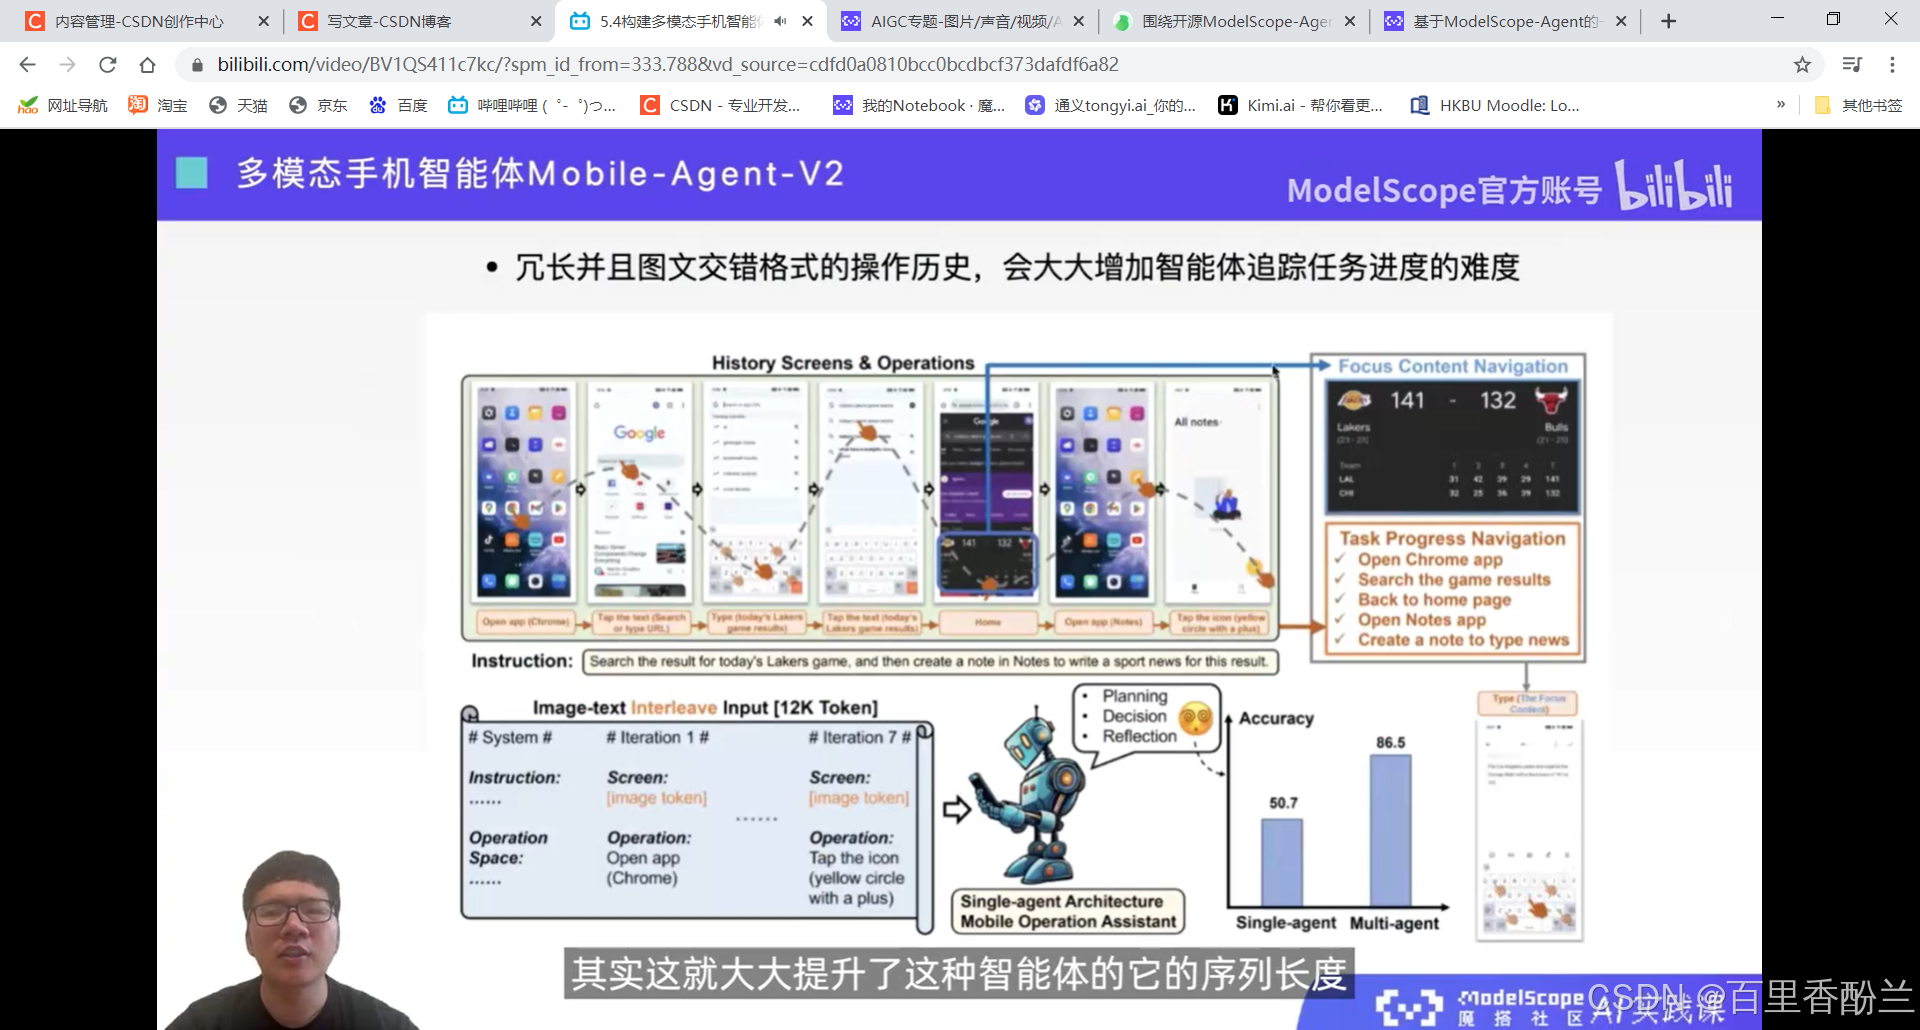The width and height of the screenshot is (1920, 1030).
Task: Bookmark this page with the star icon
Action: pyautogui.click(x=1802, y=65)
